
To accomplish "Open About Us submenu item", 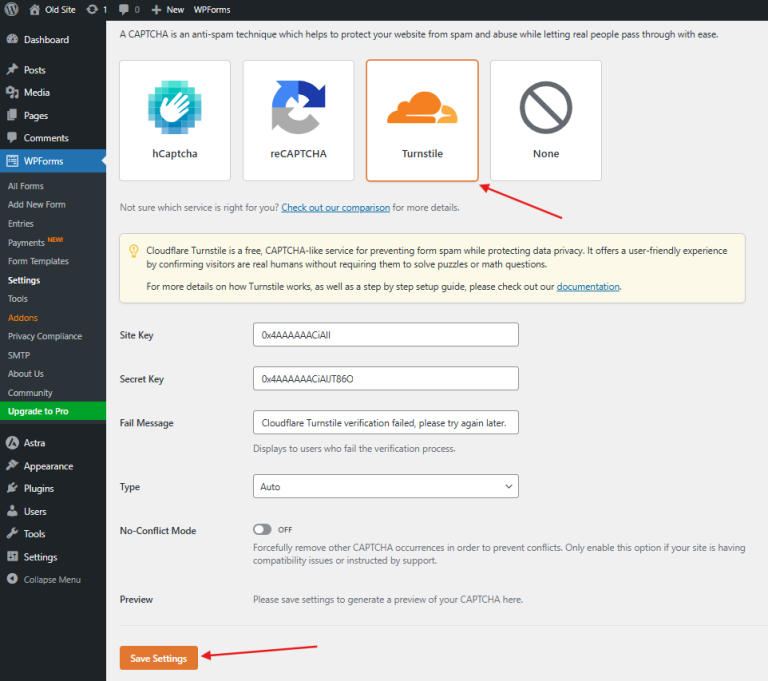I will click(25, 374).
